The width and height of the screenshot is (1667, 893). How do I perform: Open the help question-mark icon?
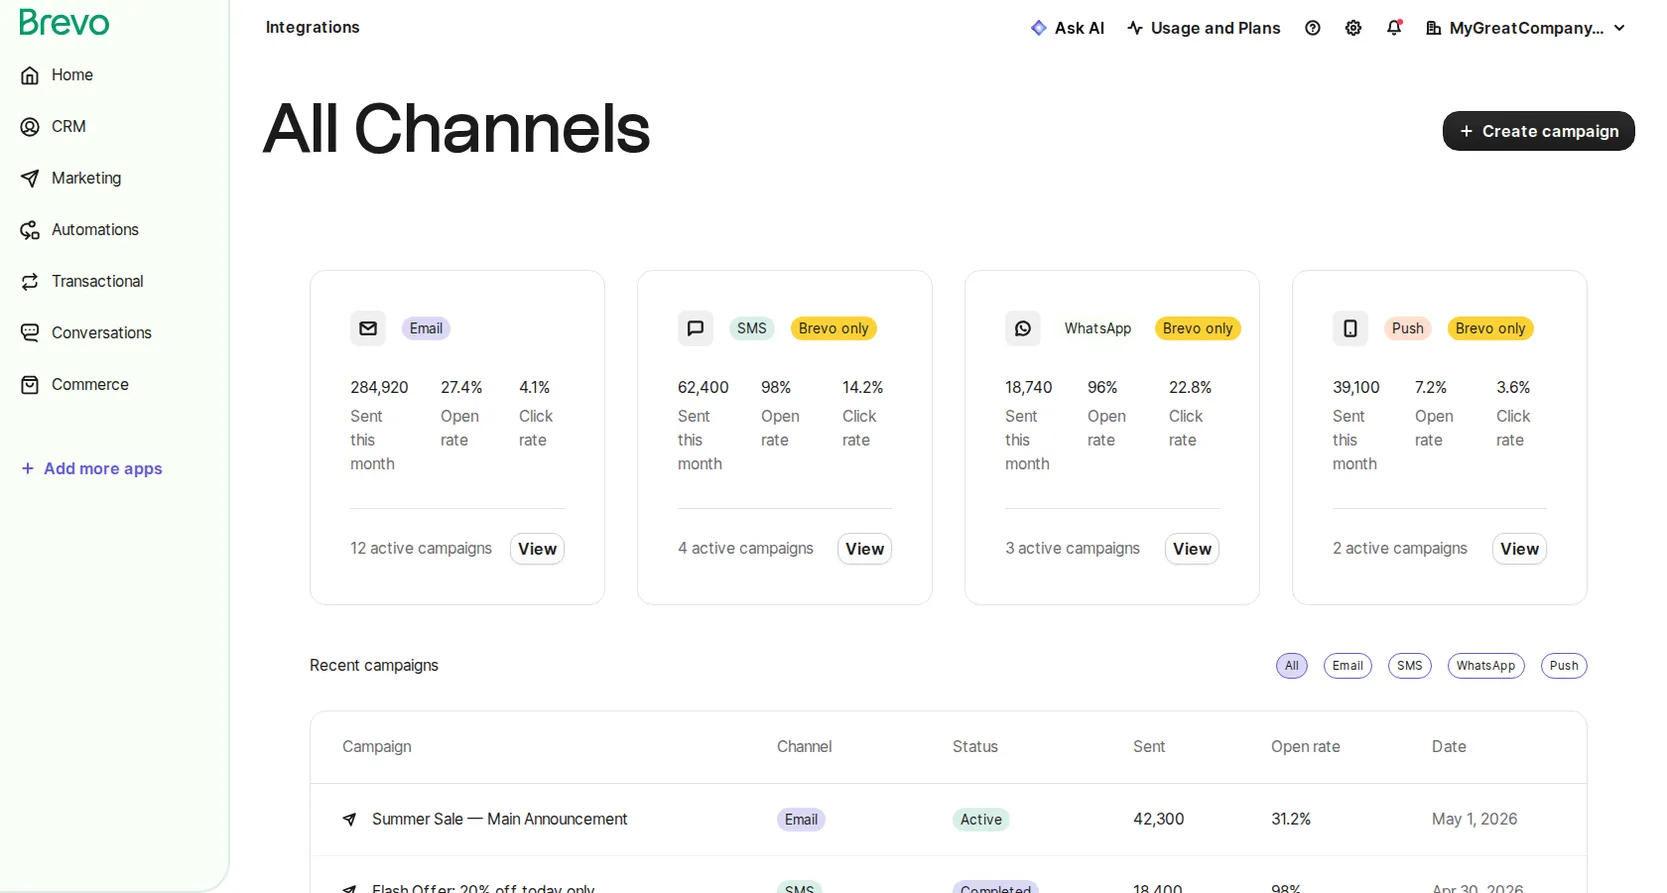1313,28
